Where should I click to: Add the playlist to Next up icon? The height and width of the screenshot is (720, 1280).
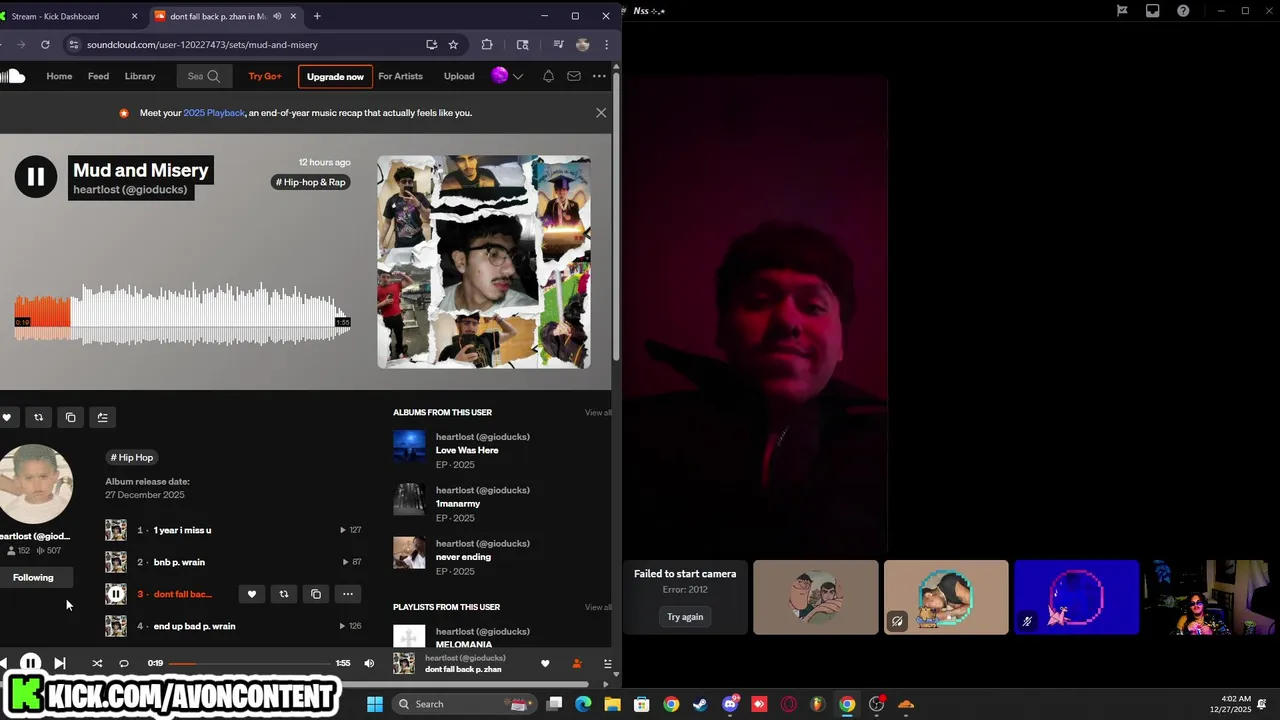coord(102,417)
